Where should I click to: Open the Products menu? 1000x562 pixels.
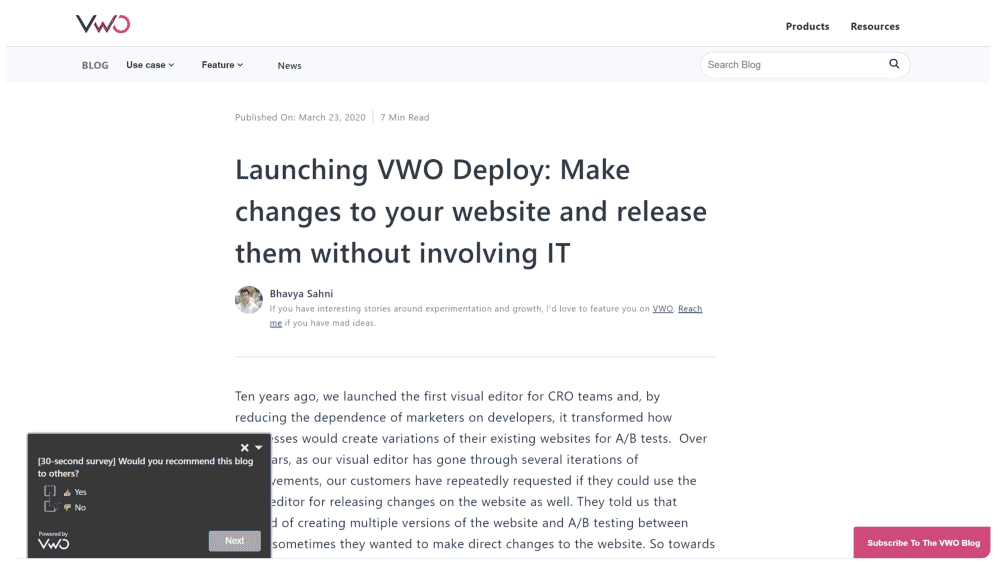click(807, 26)
